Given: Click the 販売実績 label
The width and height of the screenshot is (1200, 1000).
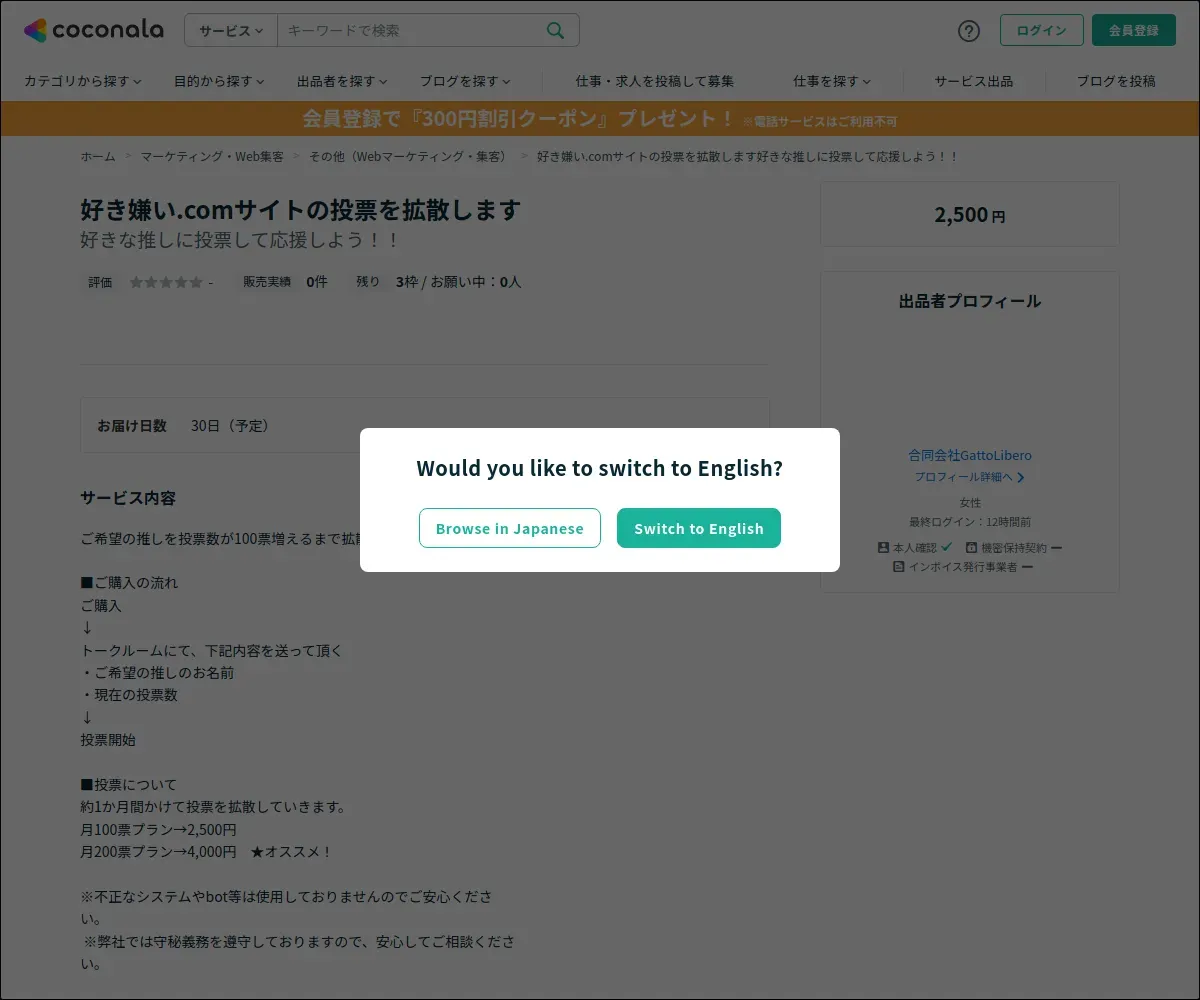Looking at the screenshot, I should [x=267, y=282].
